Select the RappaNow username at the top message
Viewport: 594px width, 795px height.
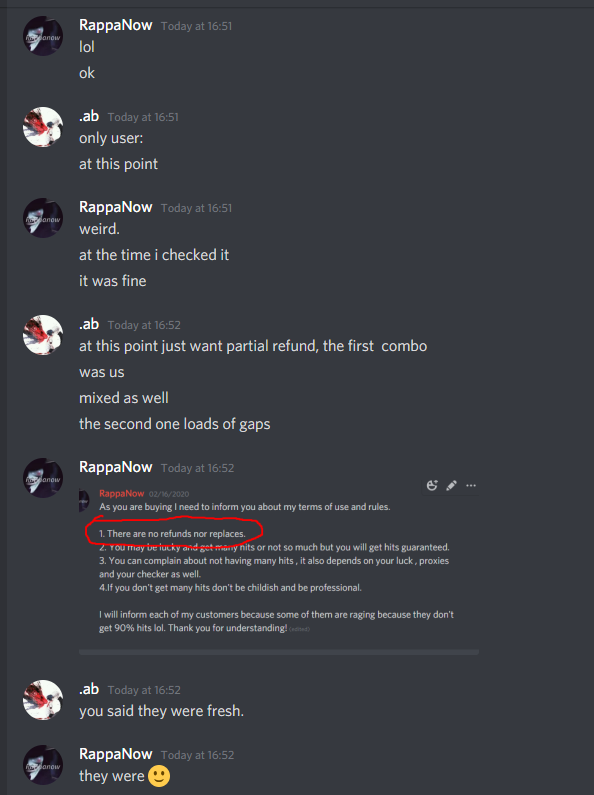(x=116, y=25)
